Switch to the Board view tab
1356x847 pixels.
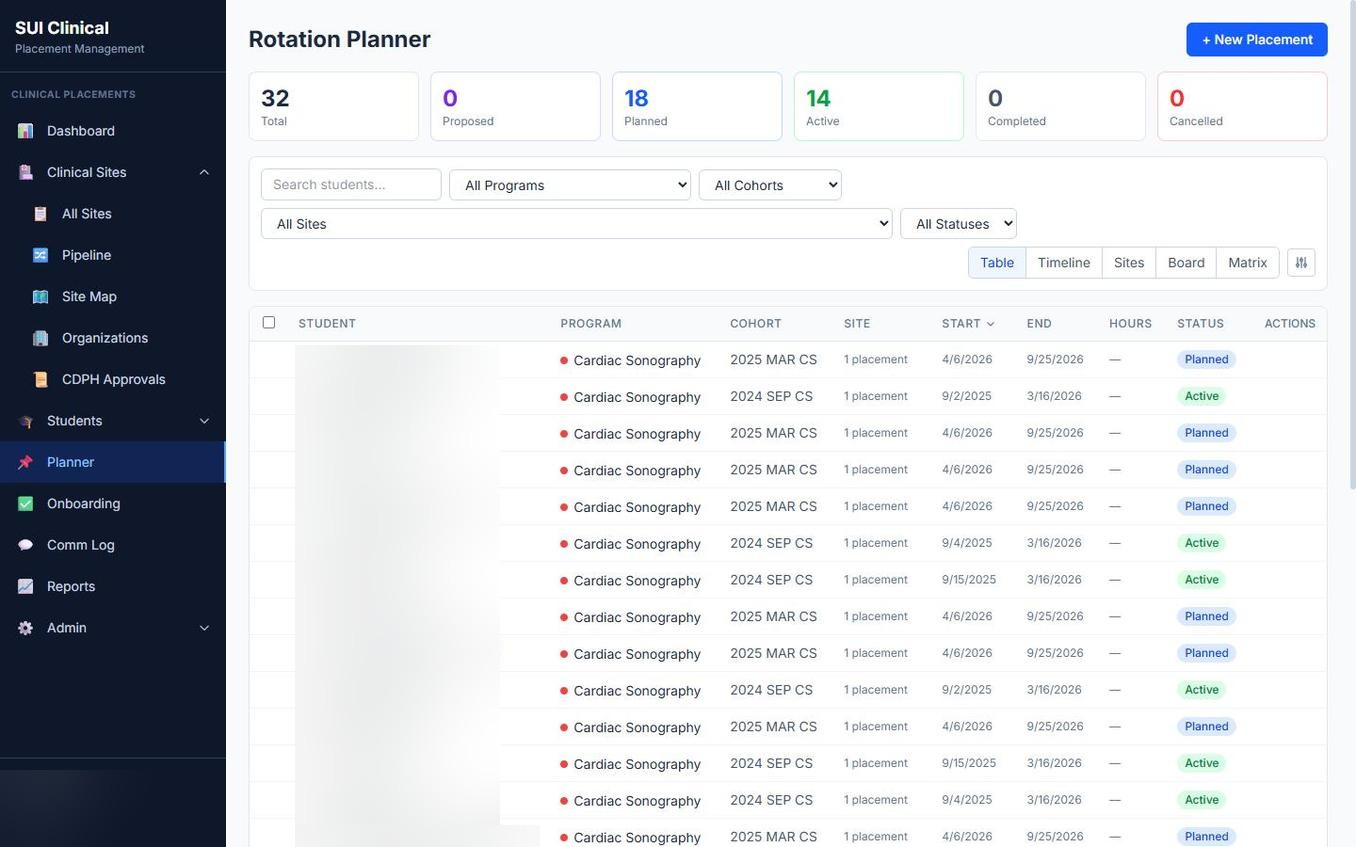click(1185, 262)
